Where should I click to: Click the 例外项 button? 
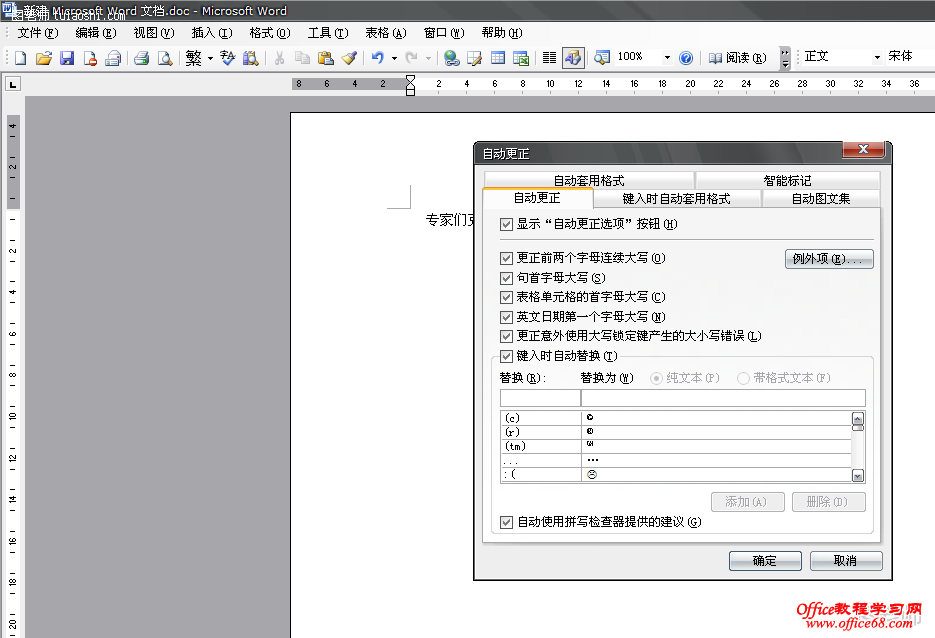pos(828,259)
